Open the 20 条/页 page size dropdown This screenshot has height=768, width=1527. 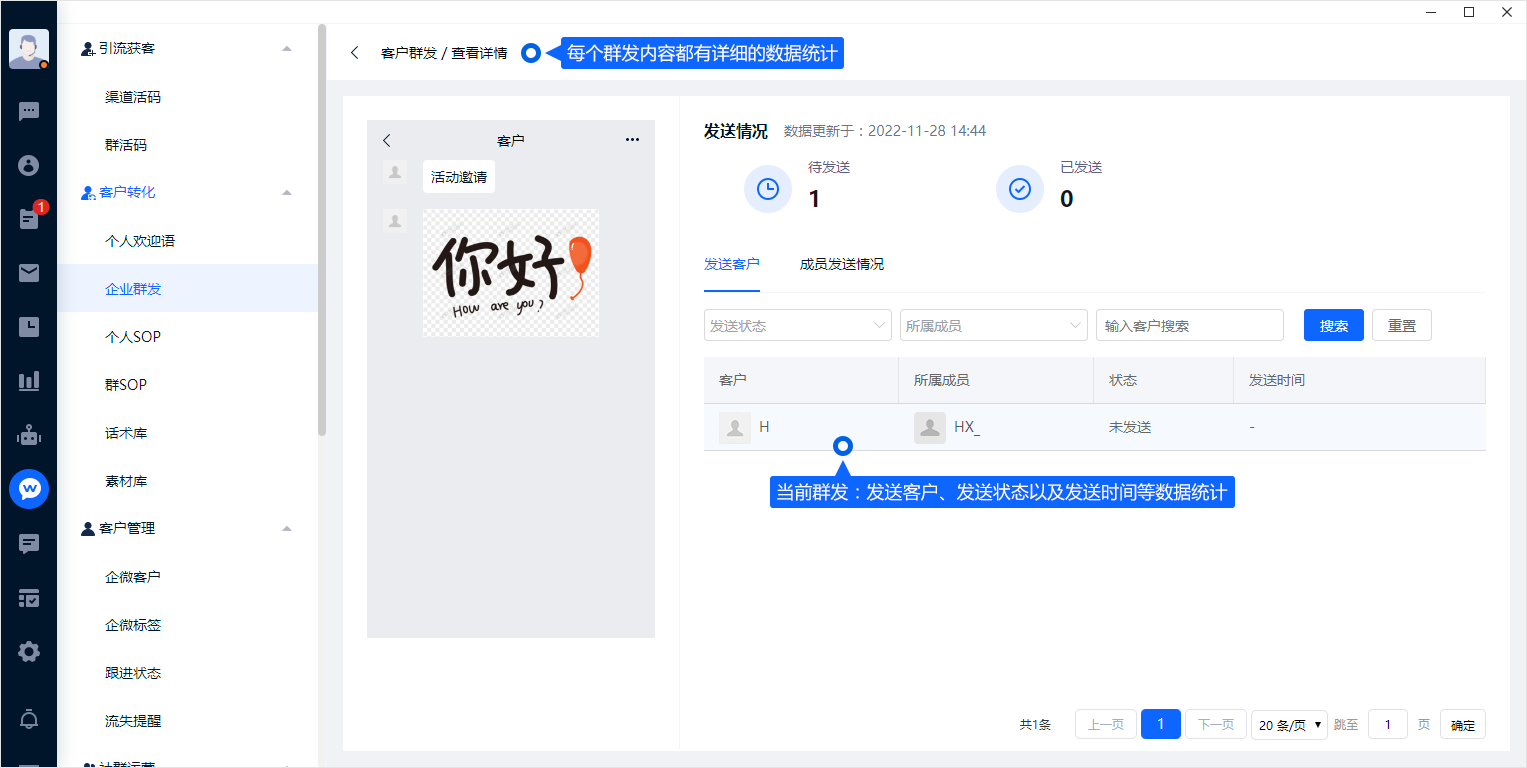pyautogui.click(x=1289, y=725)
